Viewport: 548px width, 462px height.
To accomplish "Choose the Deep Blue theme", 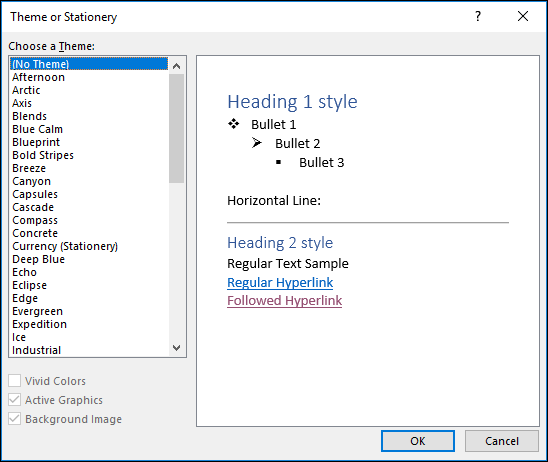I will click(89, 259).
